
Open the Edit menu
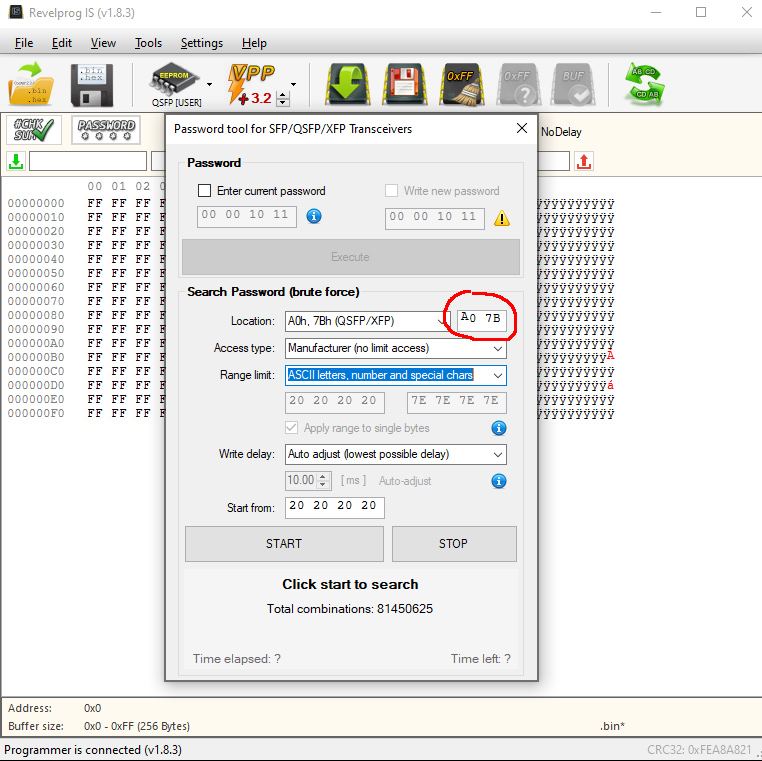(x=62, y=43)
